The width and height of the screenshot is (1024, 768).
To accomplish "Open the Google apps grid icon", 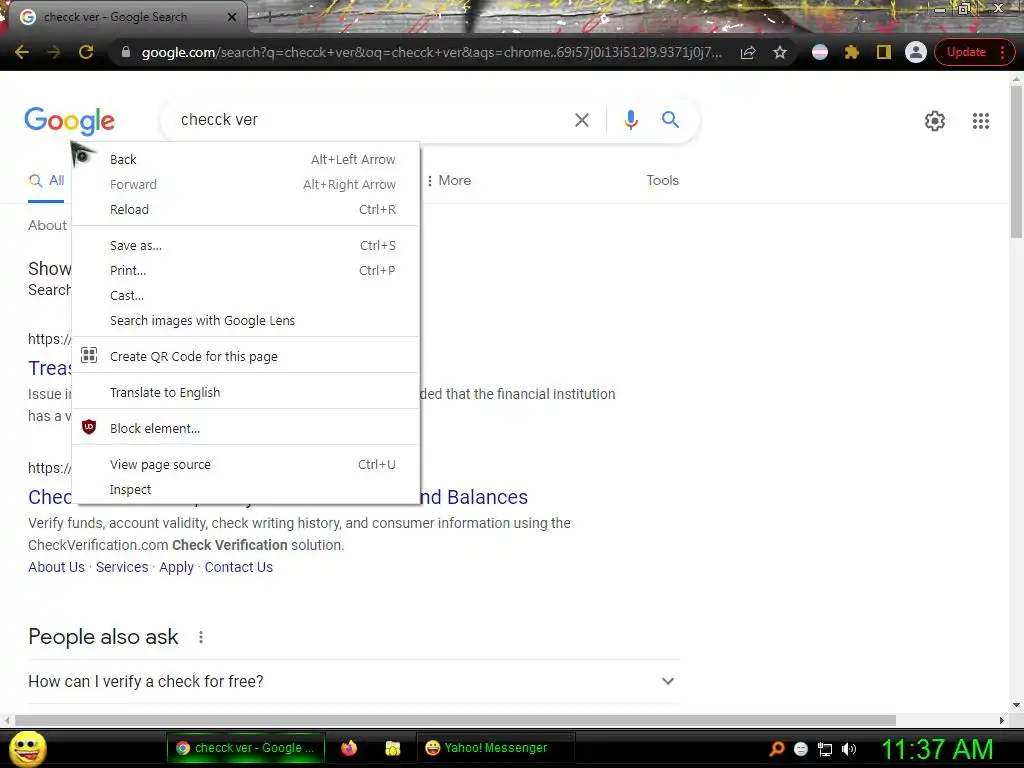I will (980, 121).
